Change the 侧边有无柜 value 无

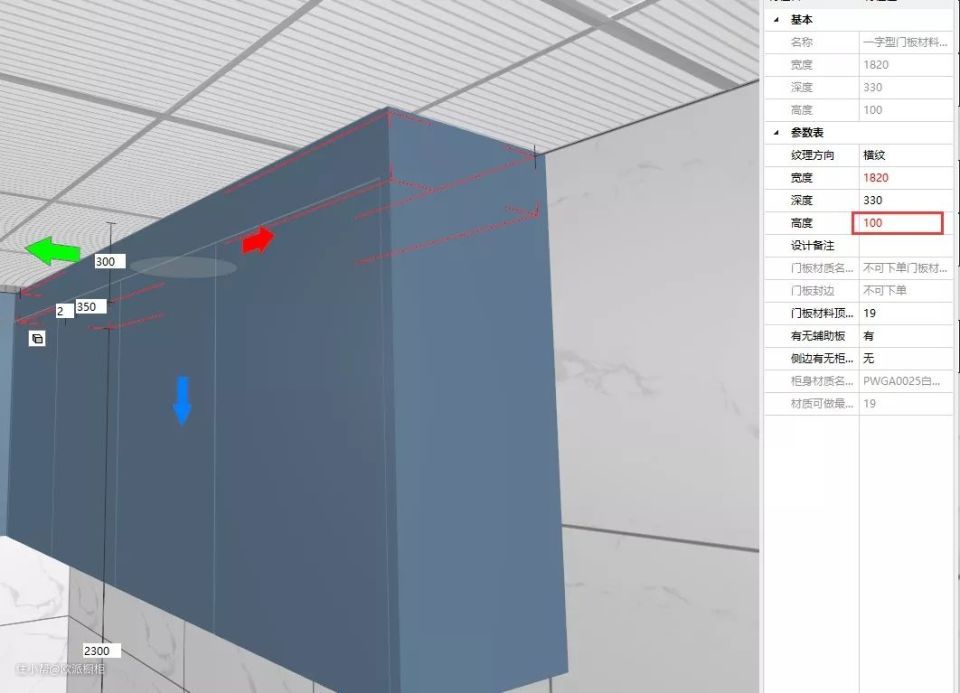pos(905,358)
